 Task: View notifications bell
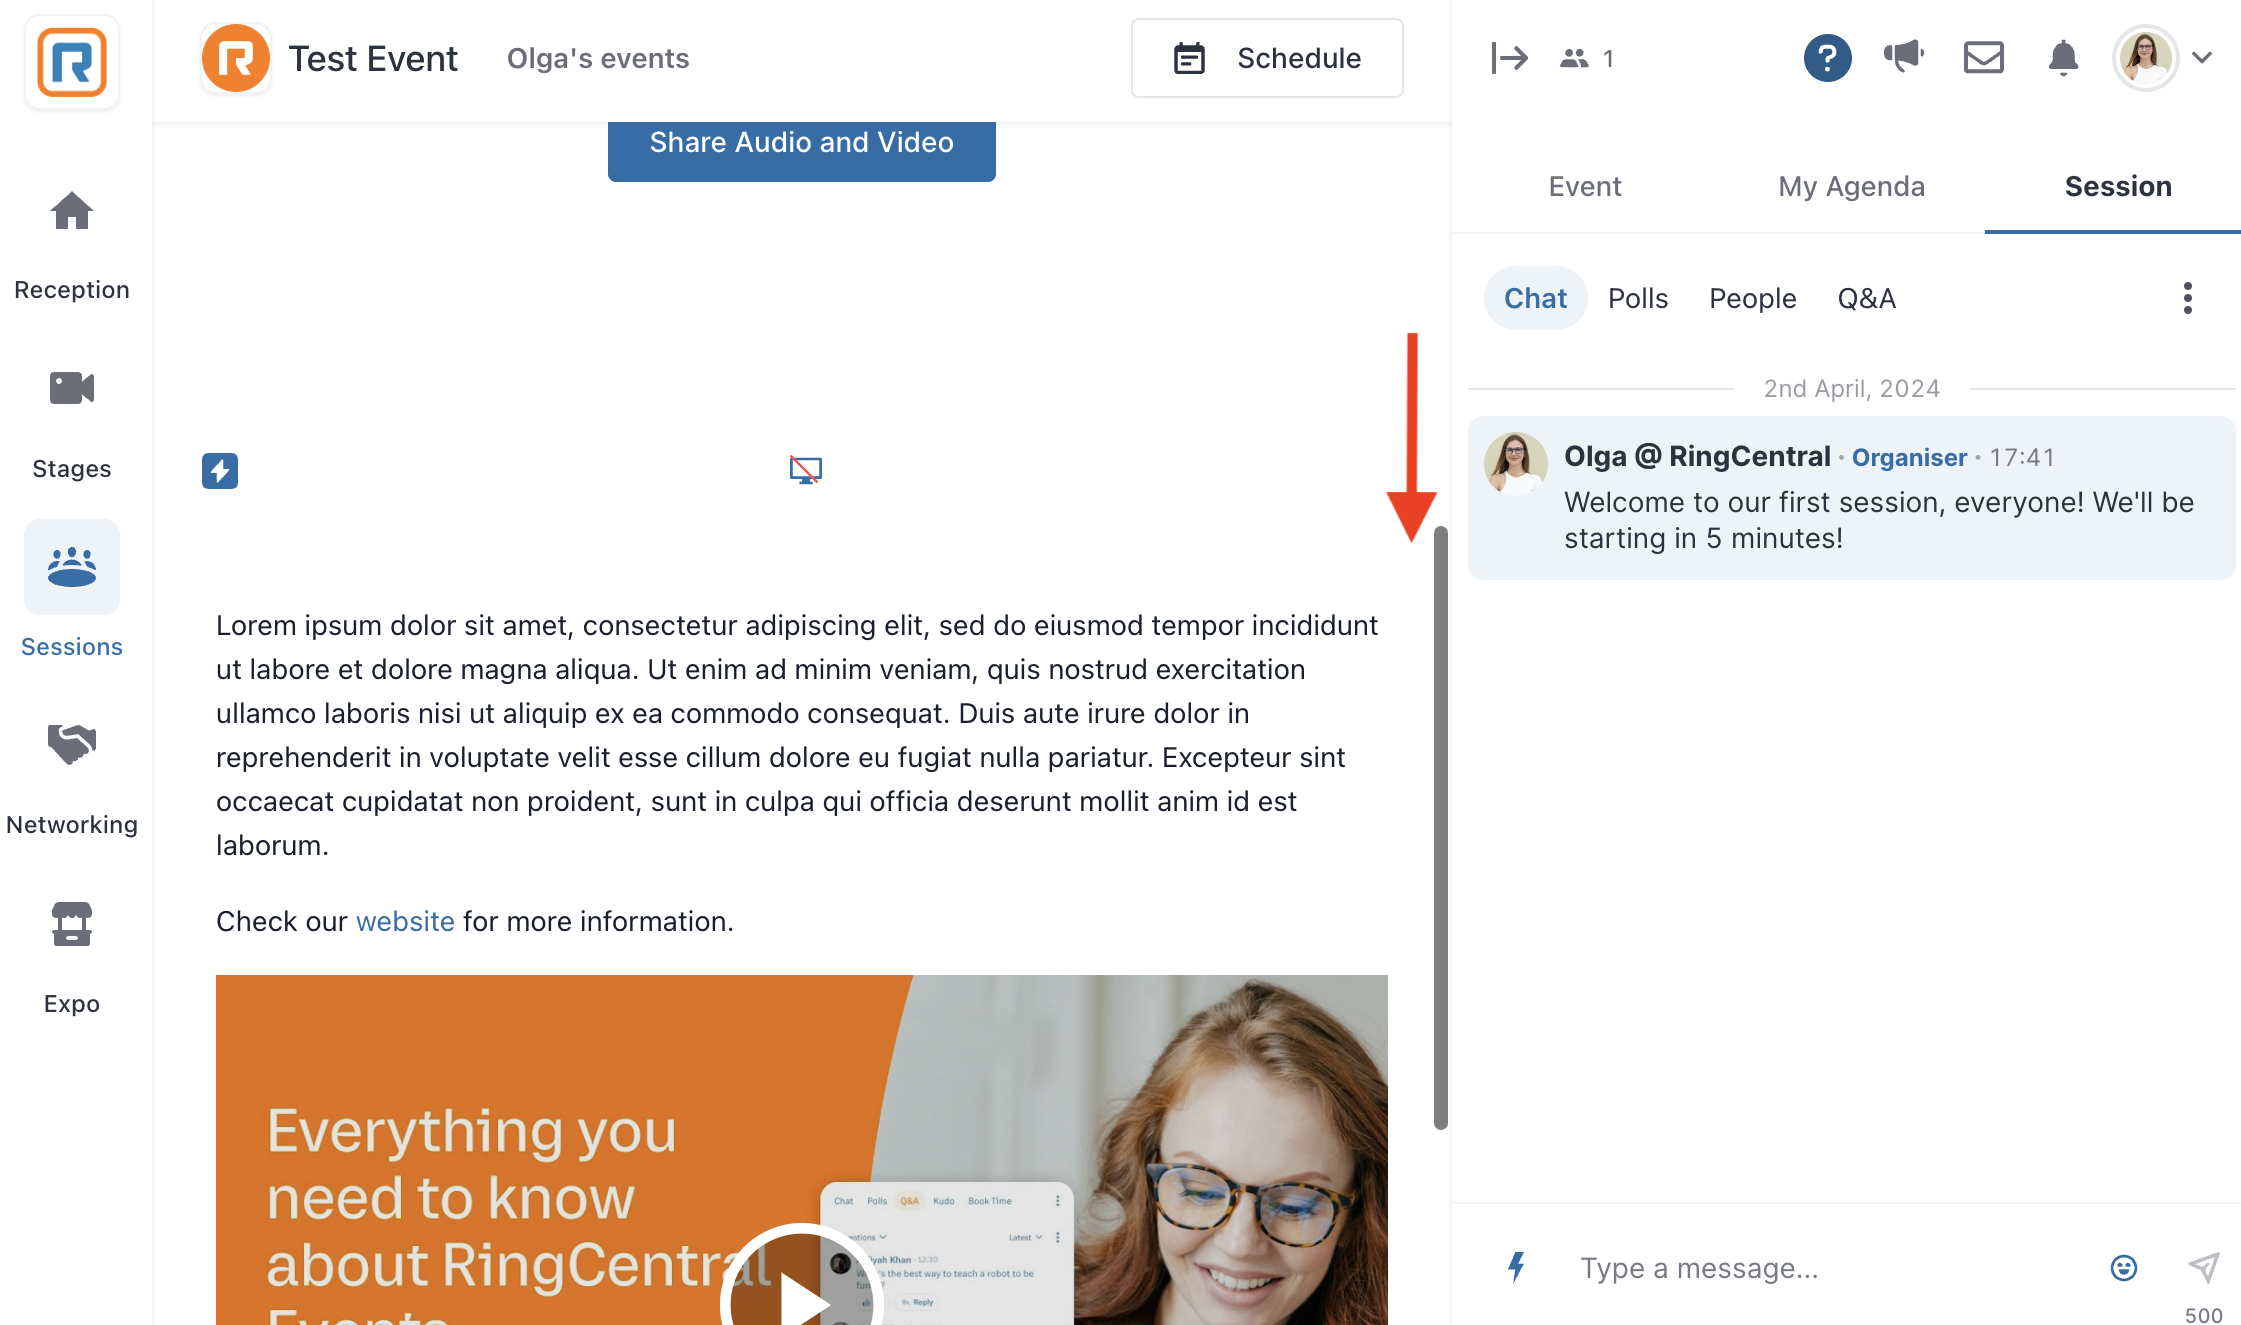(2063, 58)
